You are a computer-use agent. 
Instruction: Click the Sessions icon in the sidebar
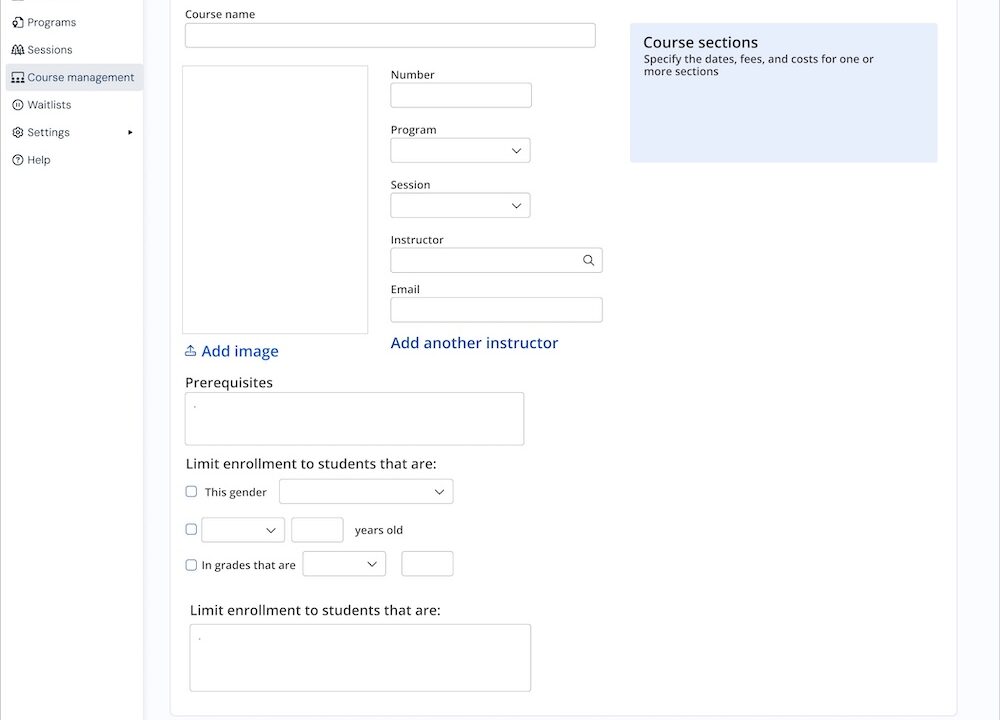[17, 49]
